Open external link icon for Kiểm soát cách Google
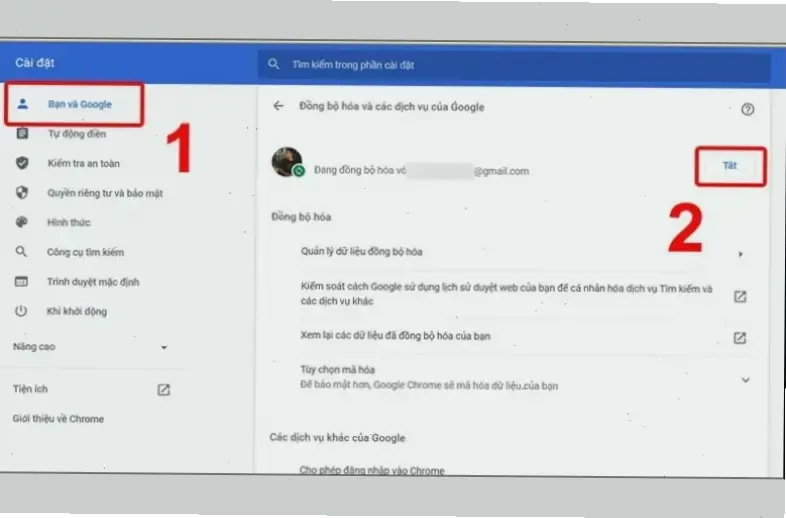The height and width of the screenshot is (518, 786). (x=740, y=296)
